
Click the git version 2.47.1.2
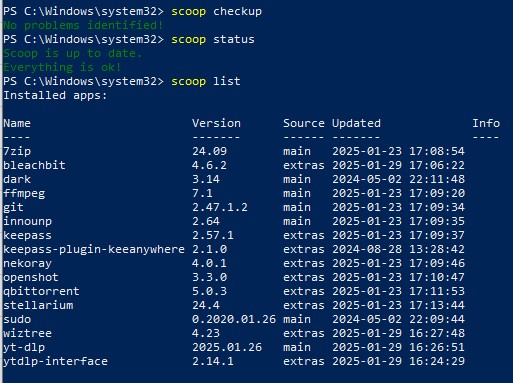tap(220, 207)
